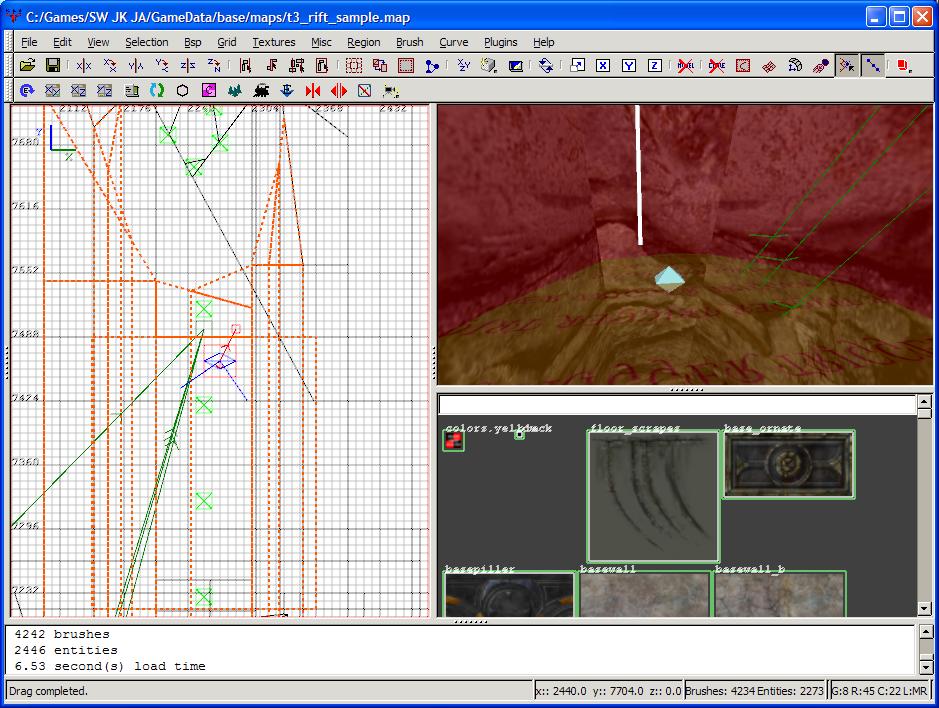This screenshot has width=939, height=708.
Task: Toggle patch vertex welding
Action: [847, 65]
